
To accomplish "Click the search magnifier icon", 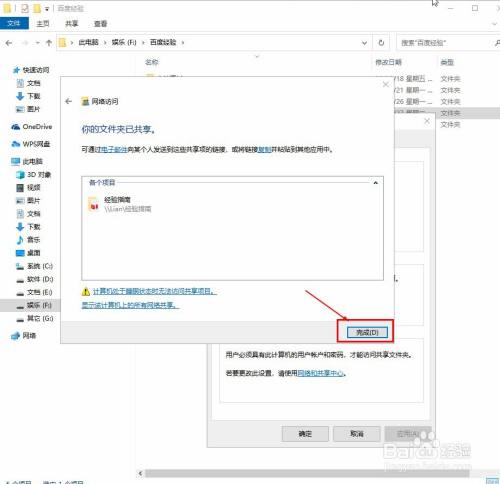I will pyautogui.click(x=497, y=43).
